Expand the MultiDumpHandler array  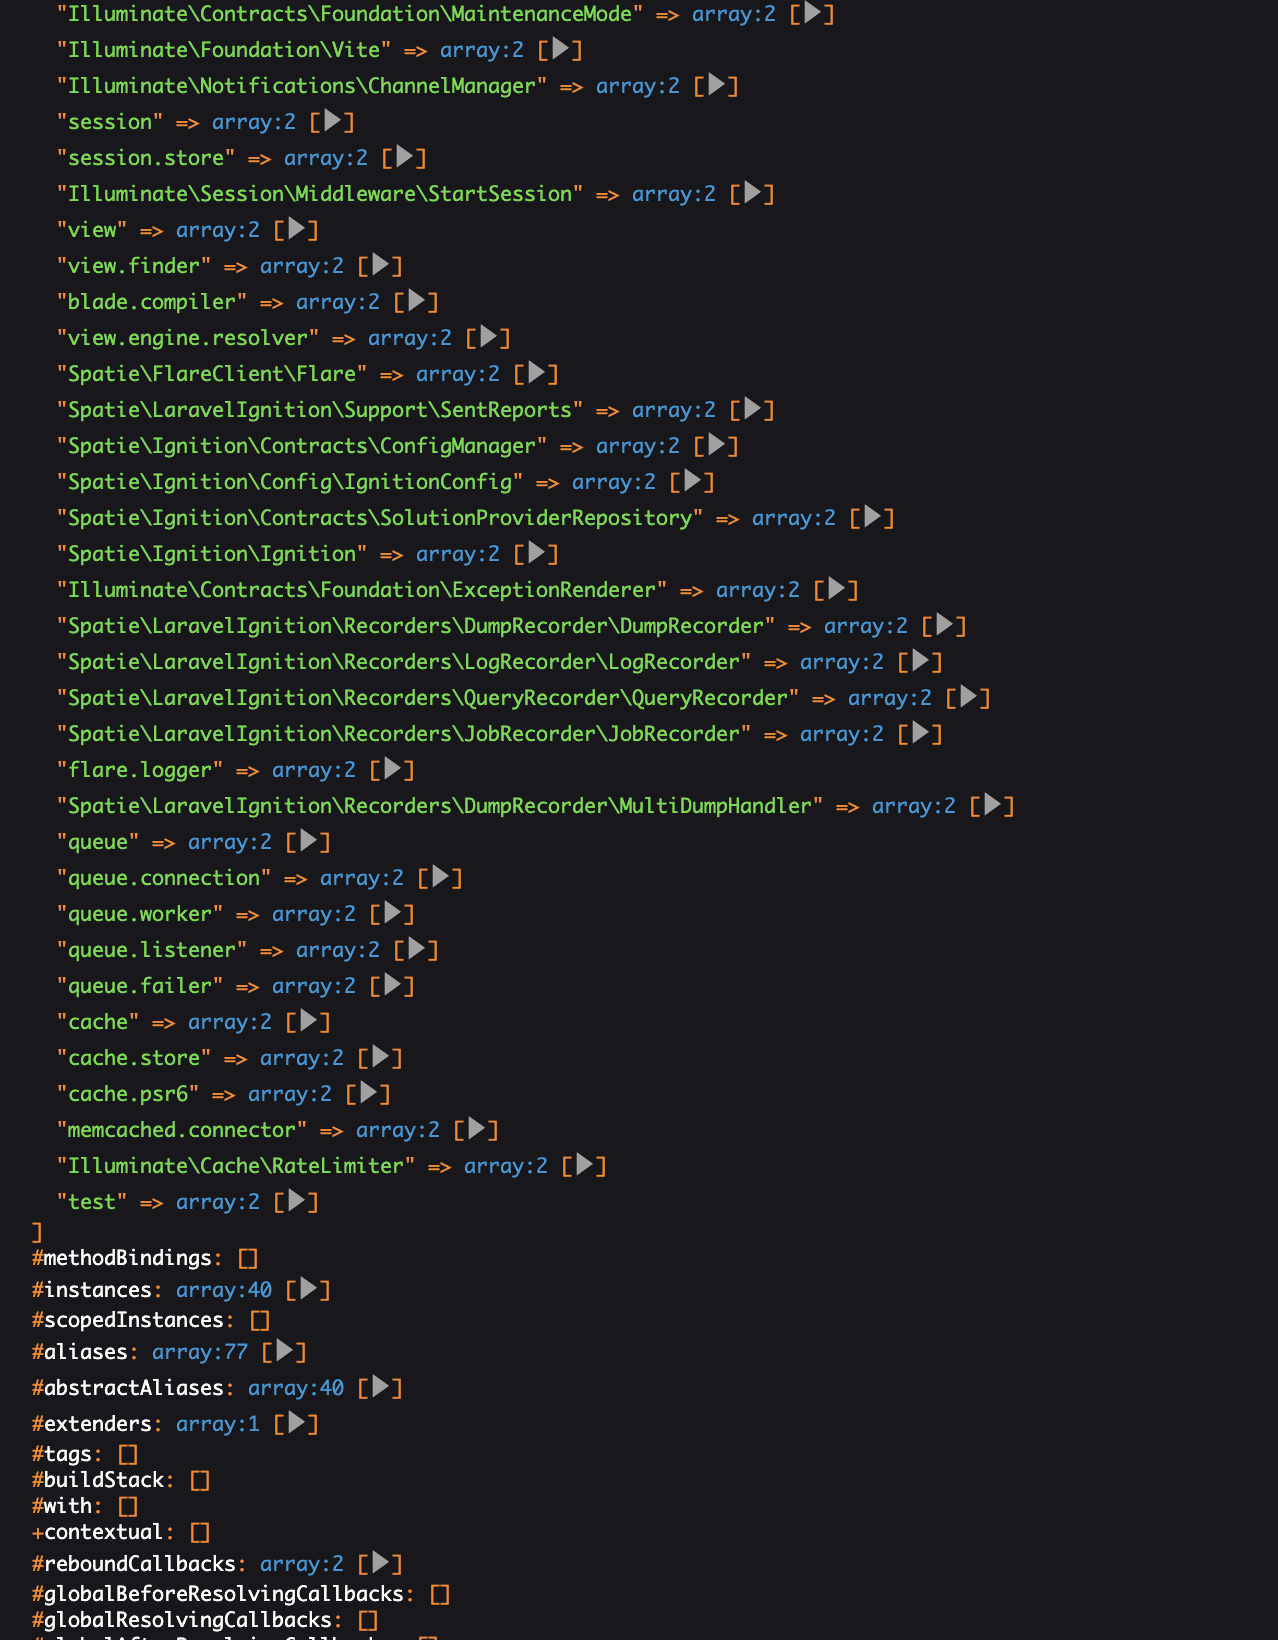point(993,806)
